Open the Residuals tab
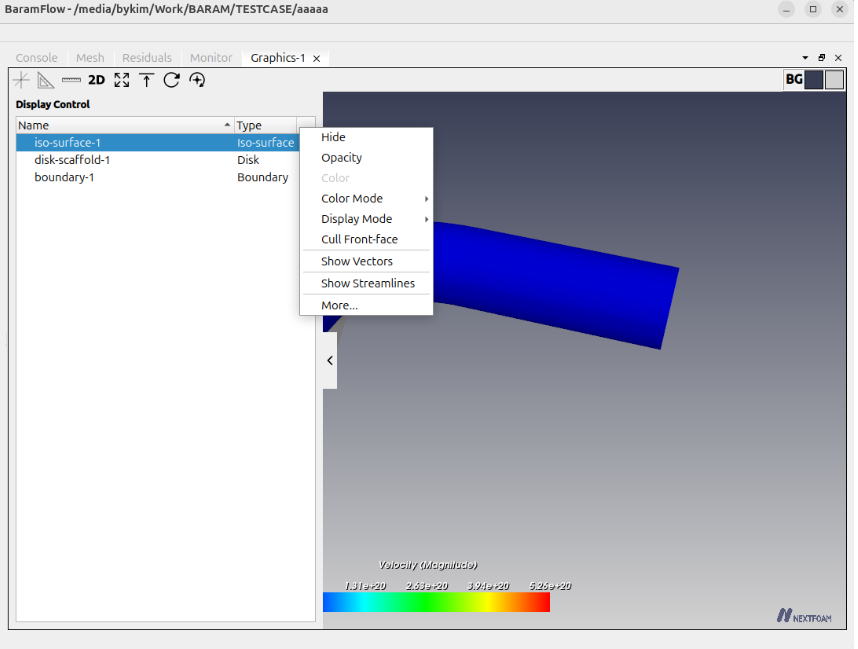The image size is (858, 649). [x=147, y=58]
